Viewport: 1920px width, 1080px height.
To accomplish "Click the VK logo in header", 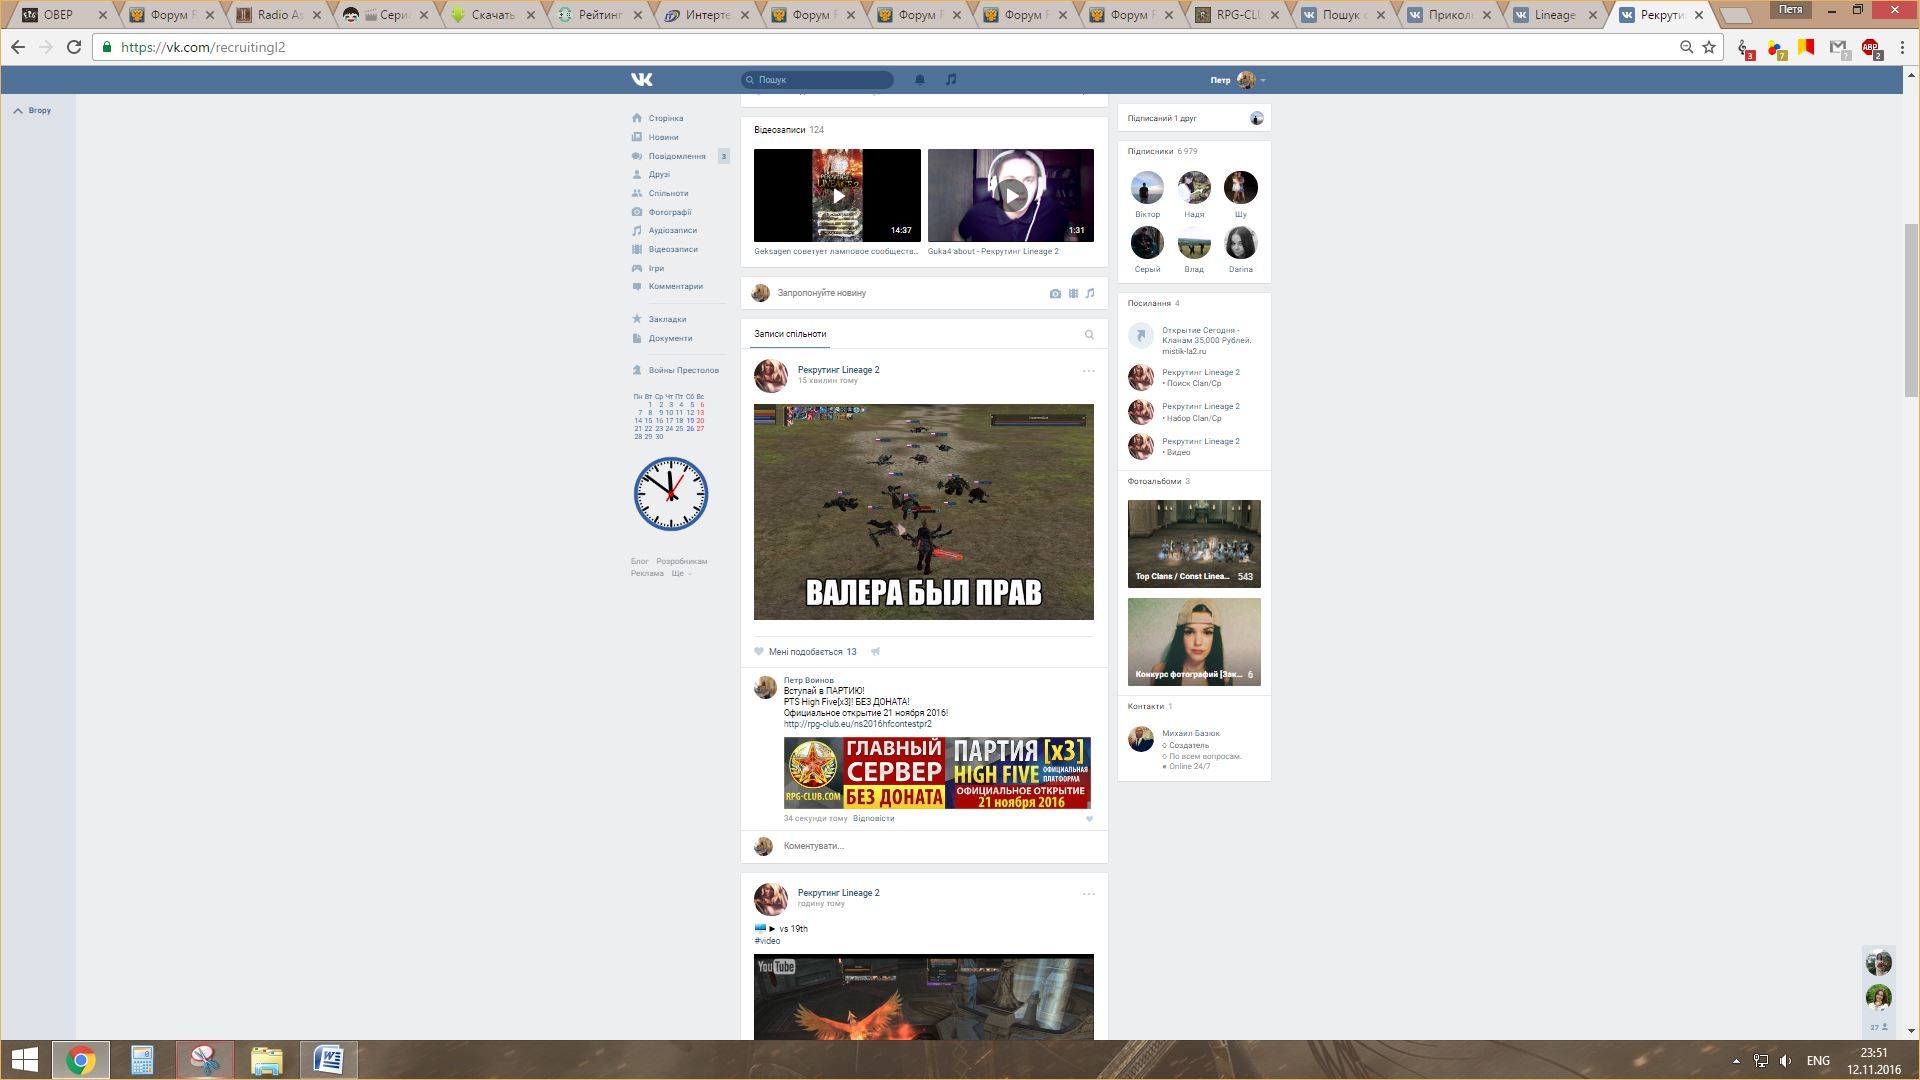I will tap(642, 79).
